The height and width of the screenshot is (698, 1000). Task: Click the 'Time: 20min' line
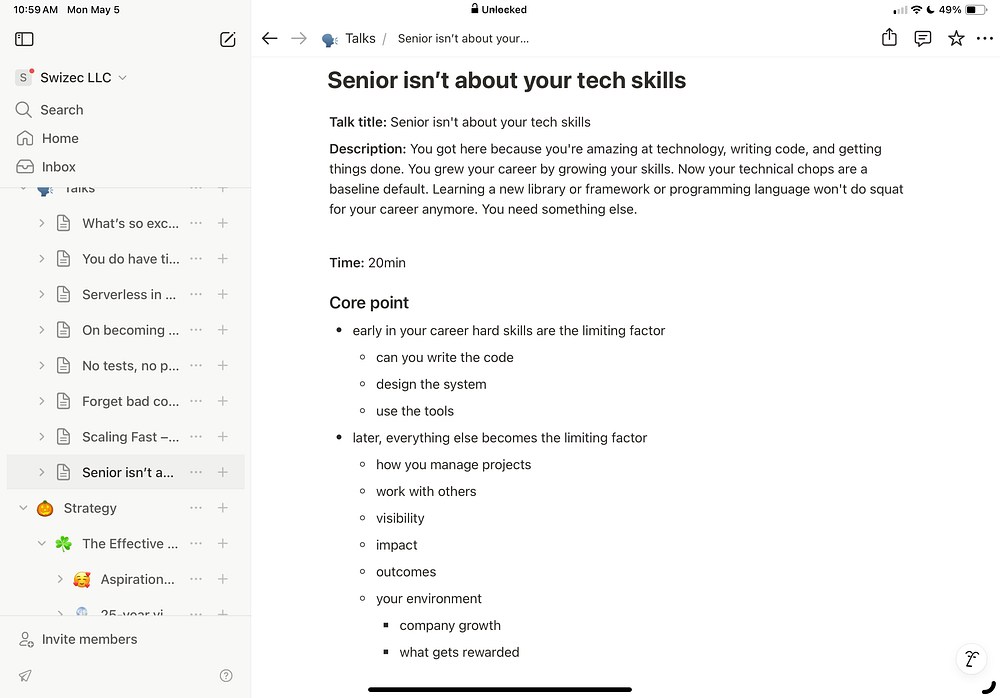point(367,263)
